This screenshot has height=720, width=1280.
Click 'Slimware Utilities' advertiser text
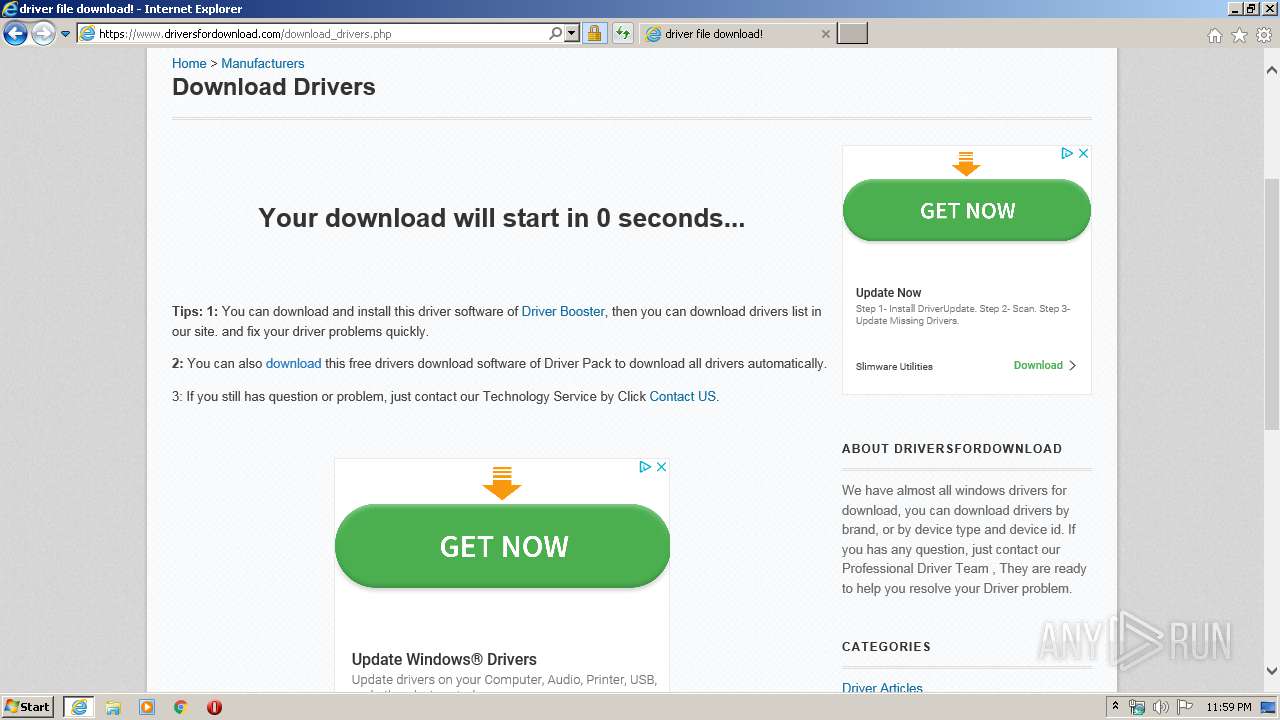(894, 366)
